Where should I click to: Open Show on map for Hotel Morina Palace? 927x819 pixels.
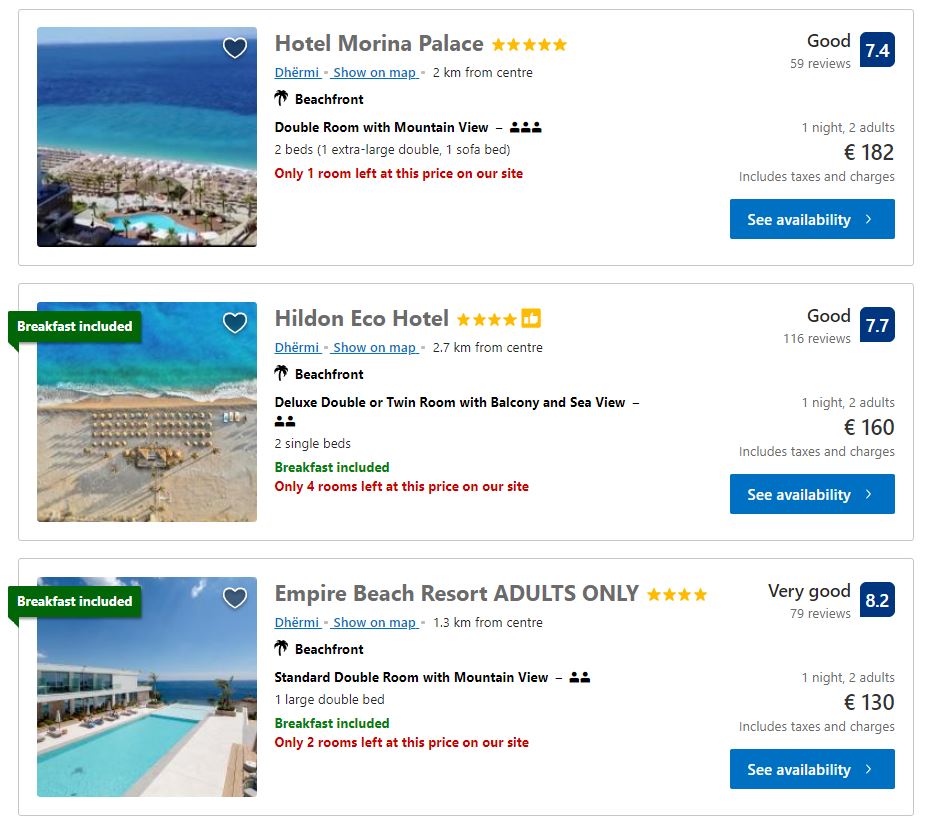374,72
